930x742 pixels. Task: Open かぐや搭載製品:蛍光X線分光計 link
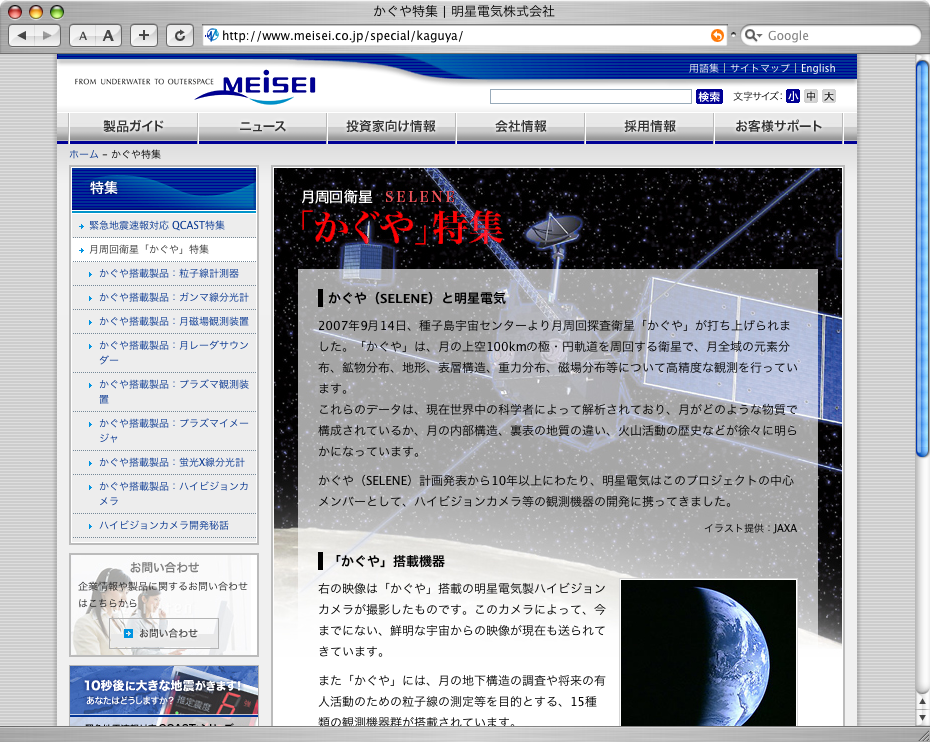tap(172, 463)
